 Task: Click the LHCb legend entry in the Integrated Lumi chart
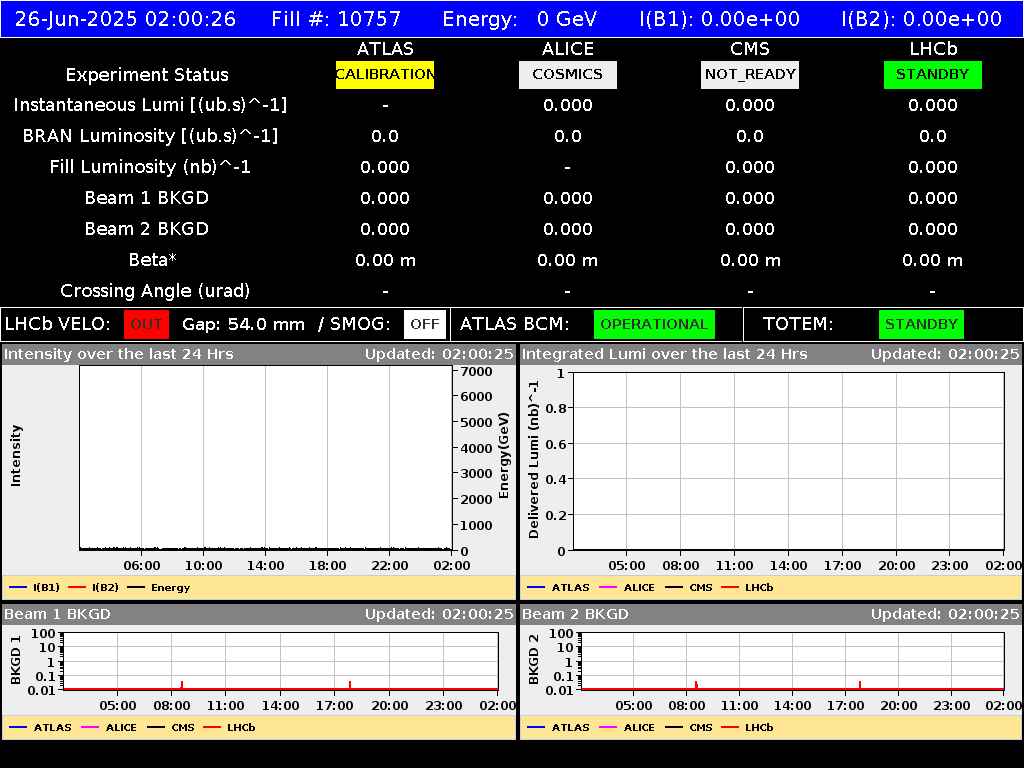(747, 588)
